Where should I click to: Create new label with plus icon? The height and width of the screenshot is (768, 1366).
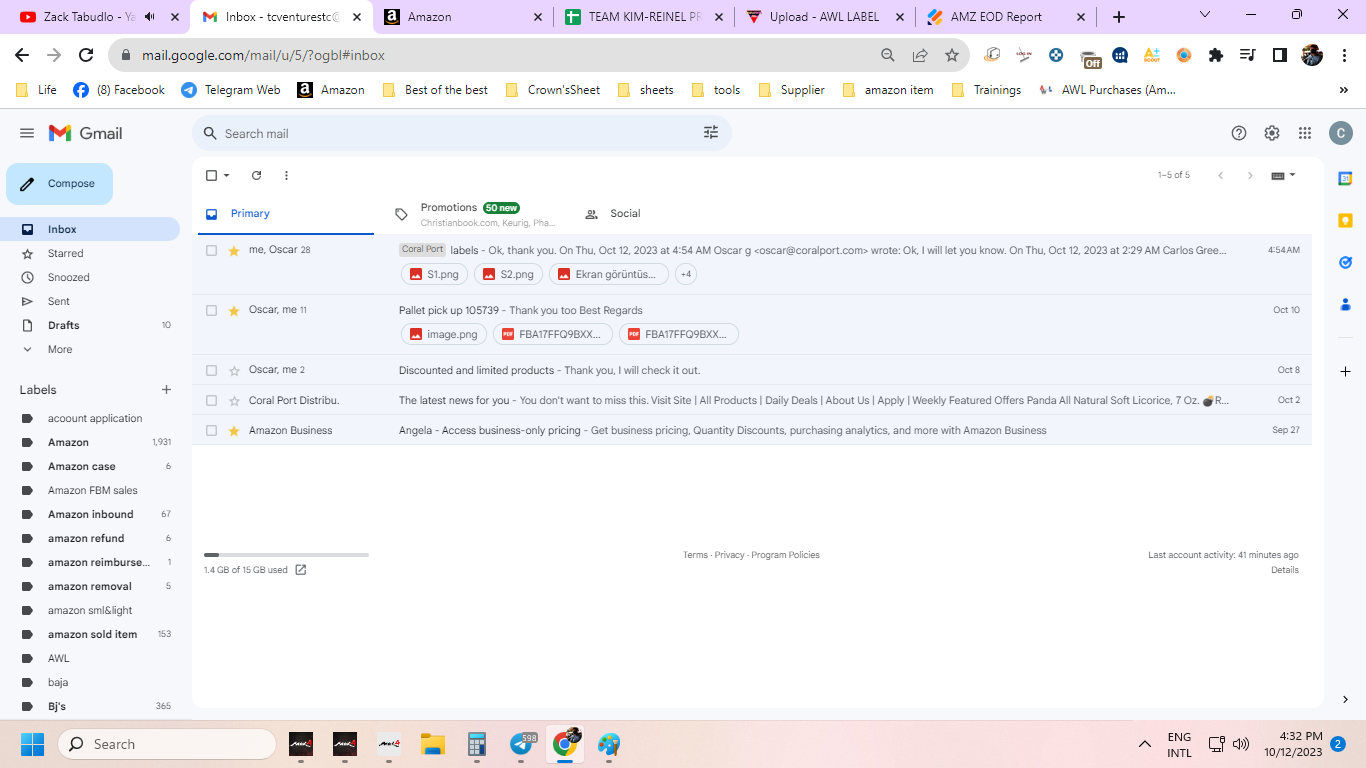pyautogui.click(x=166, y=390)
